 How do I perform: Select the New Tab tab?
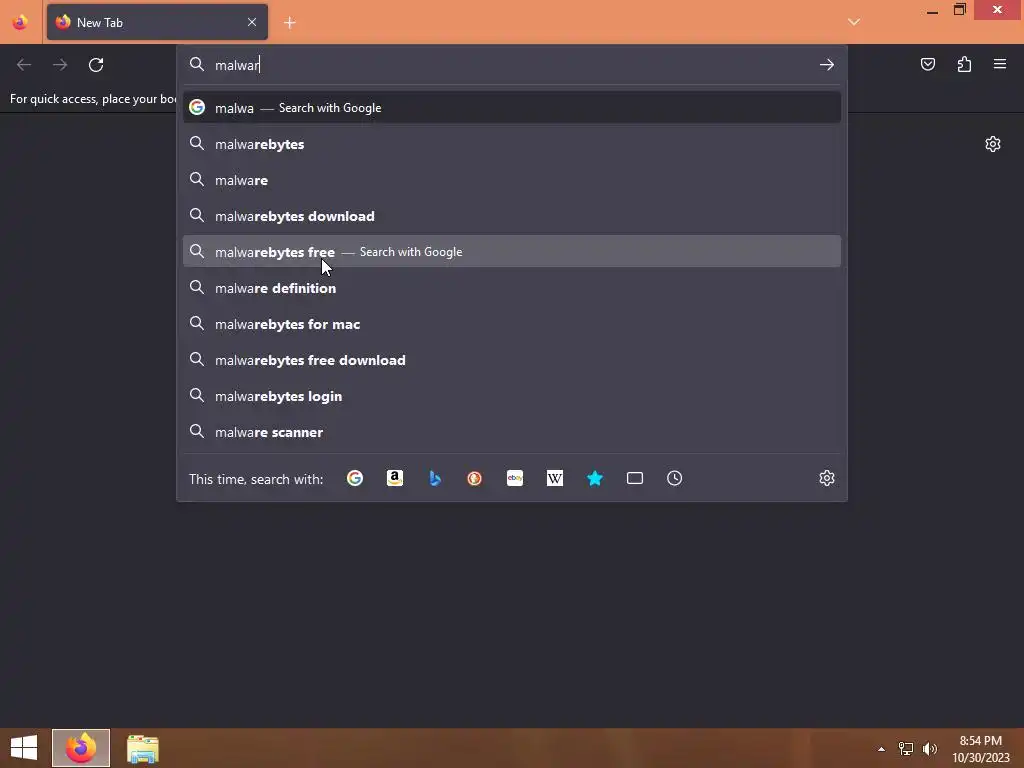(157, 22)
